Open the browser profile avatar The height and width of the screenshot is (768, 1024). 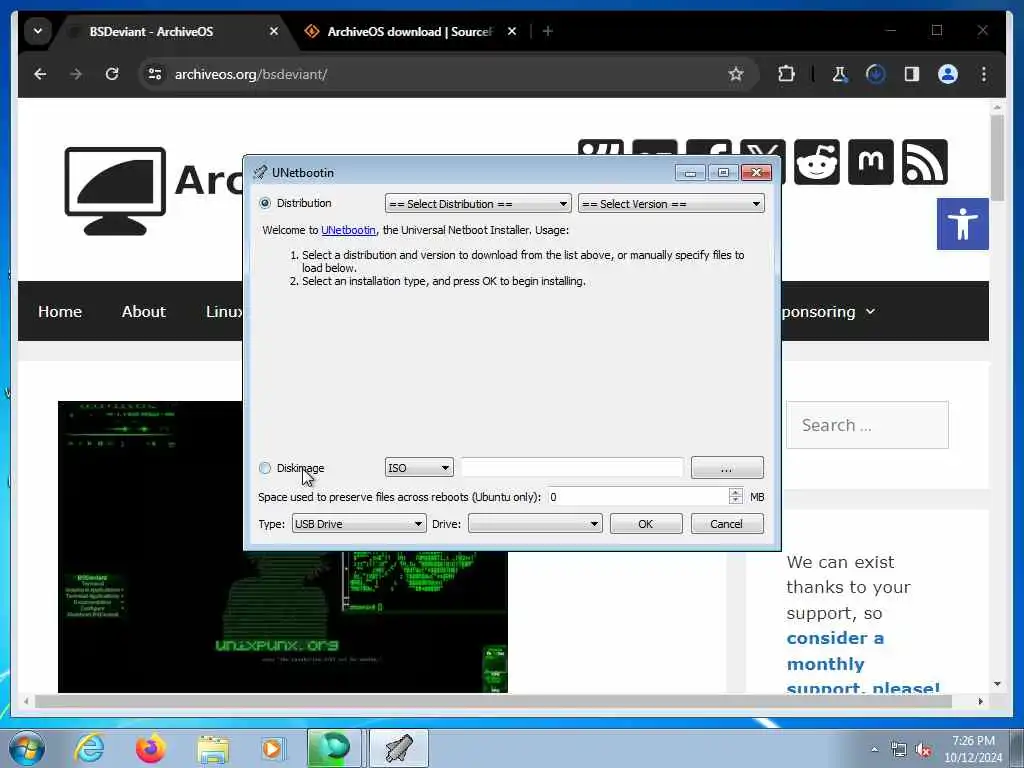coord(948,74)
